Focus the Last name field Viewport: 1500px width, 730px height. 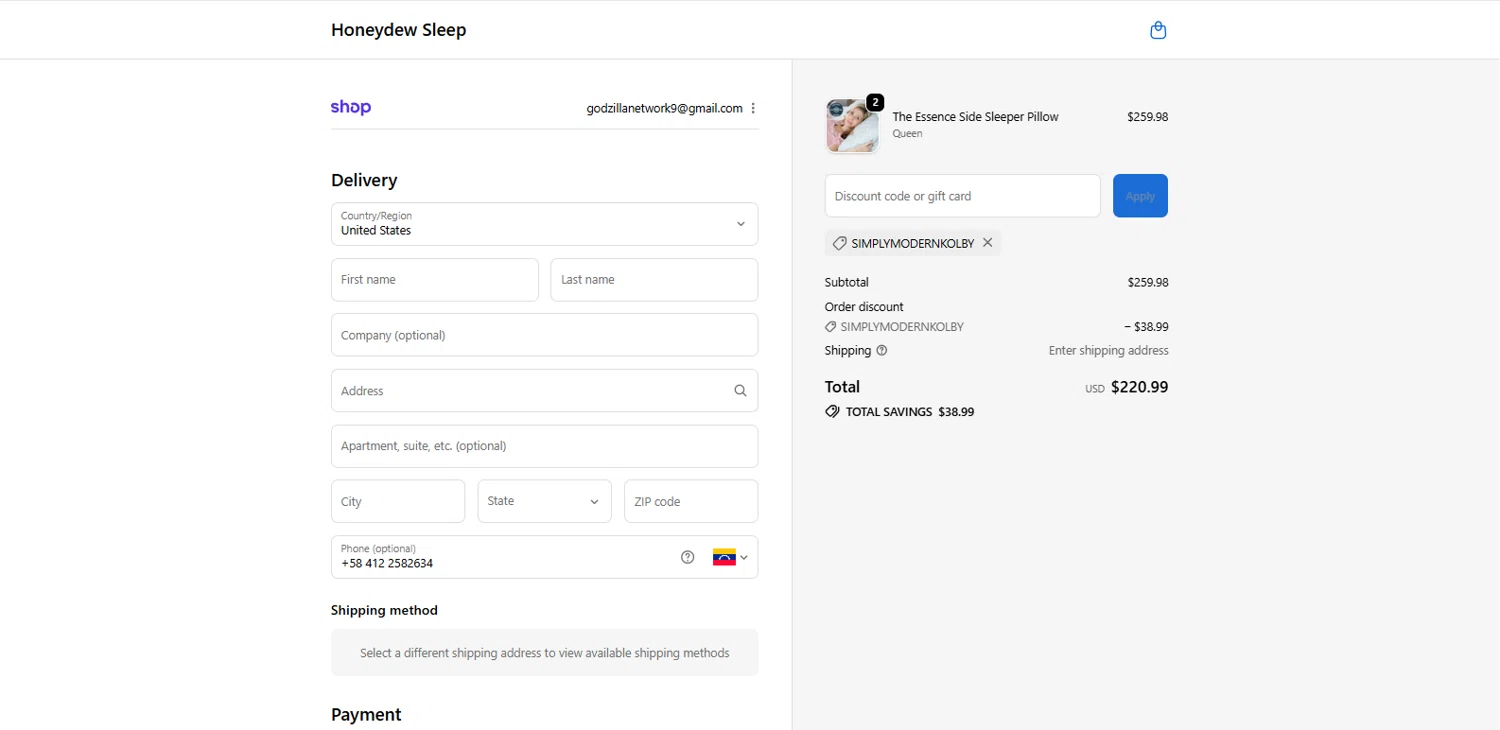click(x=654, y=280)
